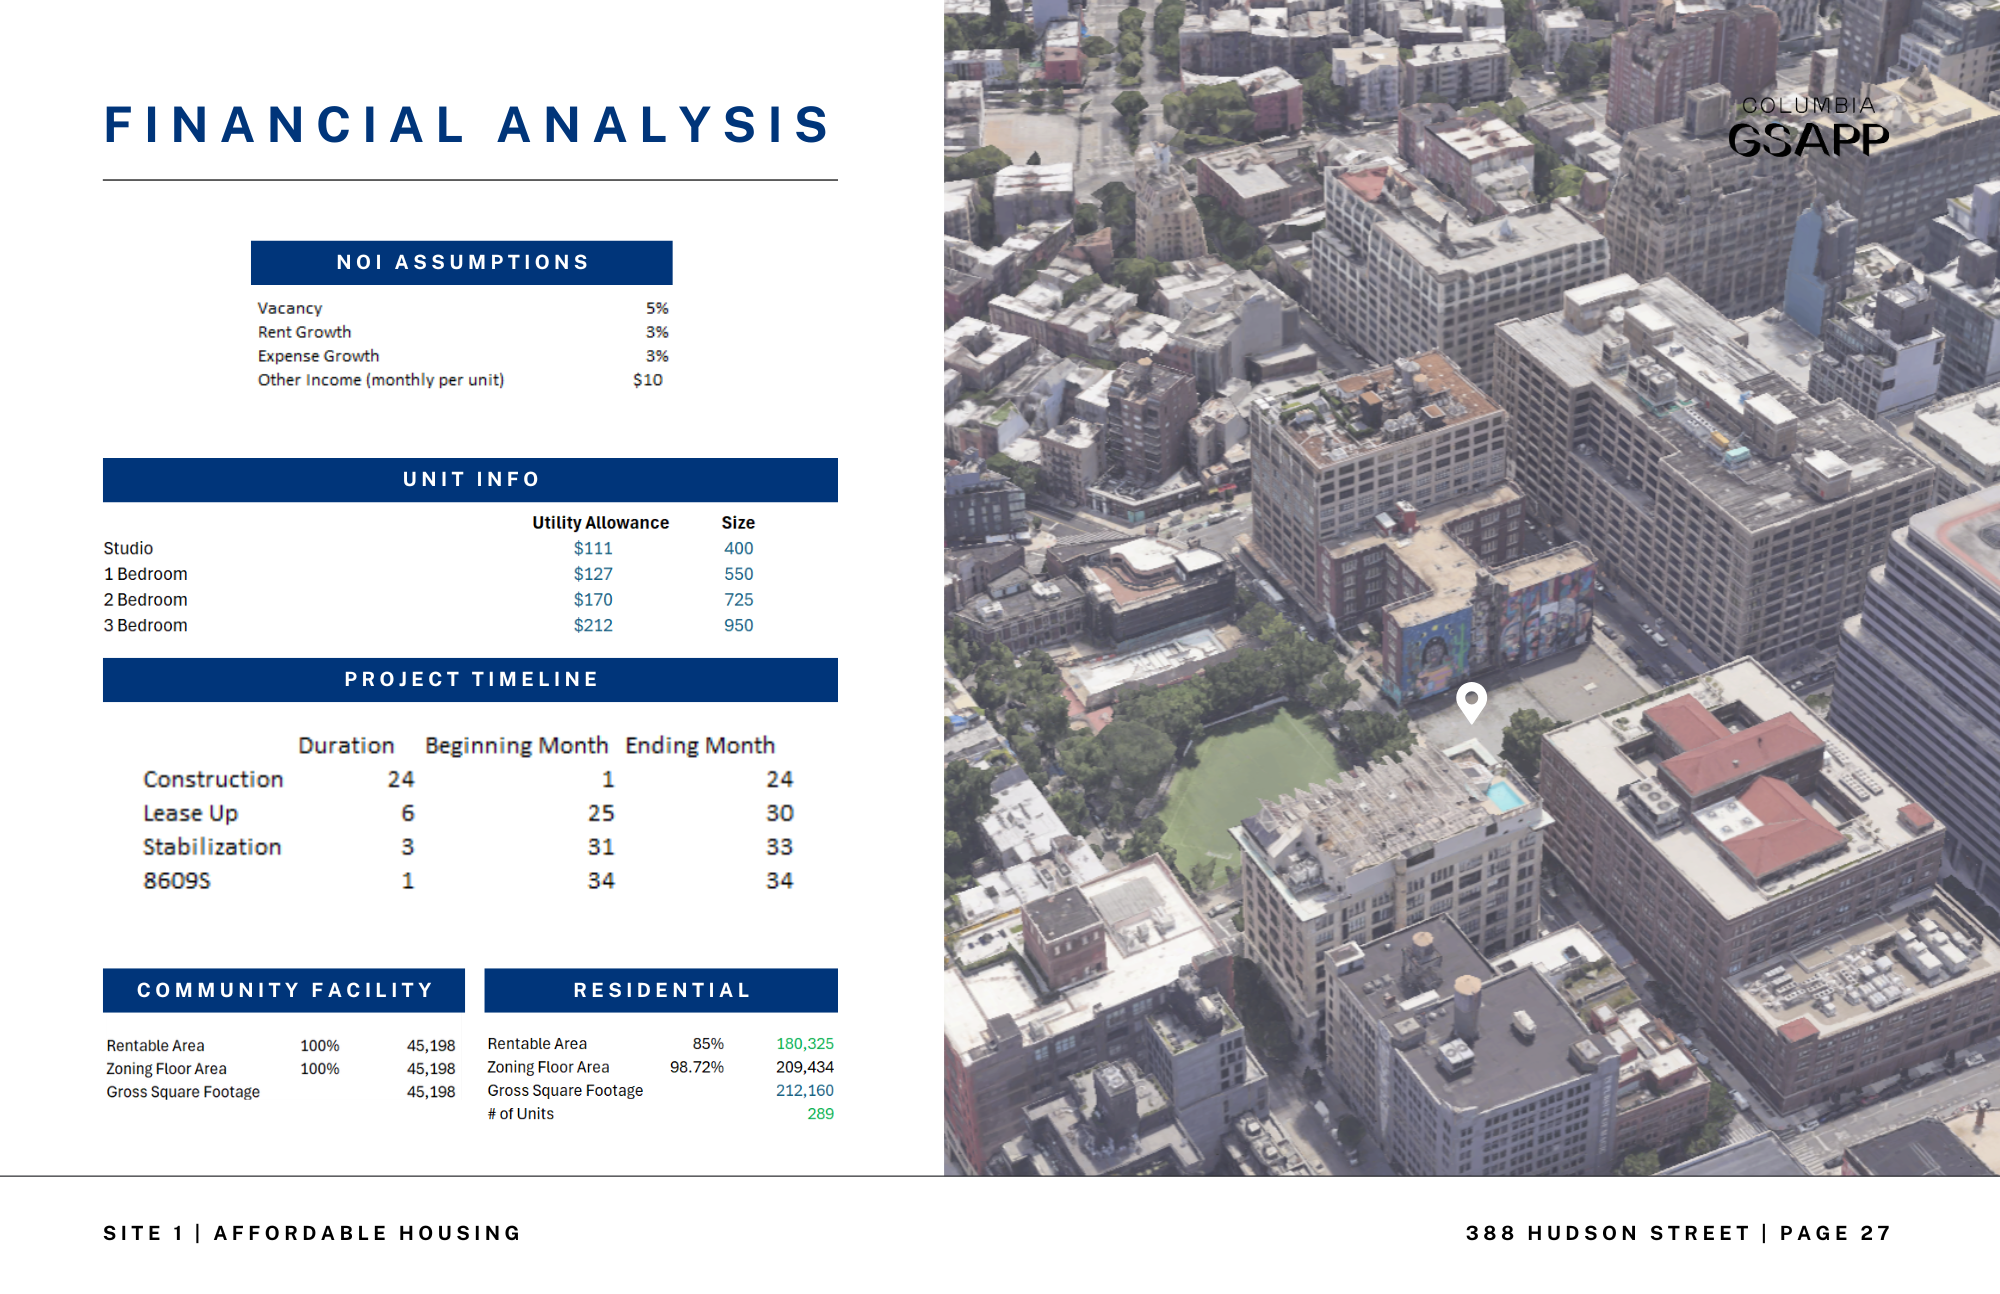
Task: Select the 3 Bedroom size value 950
Action: pyautogui.click(x=738, y=625)
